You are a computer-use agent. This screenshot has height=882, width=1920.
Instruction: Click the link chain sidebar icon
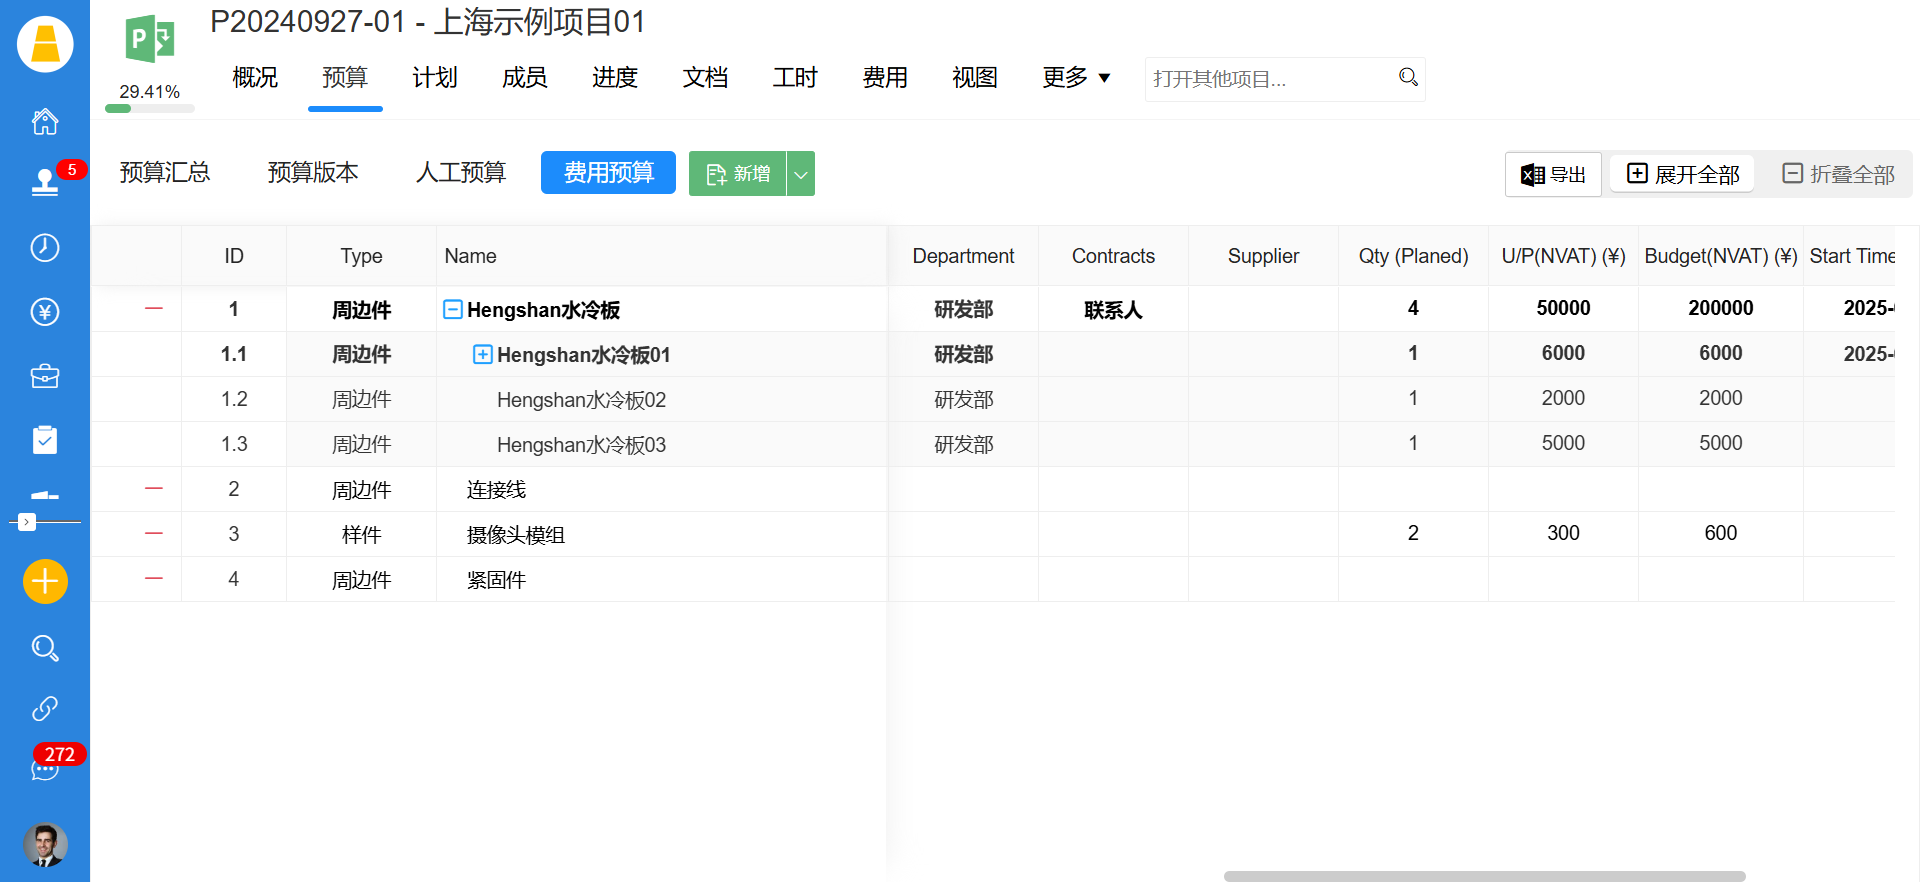click(45, 708)
